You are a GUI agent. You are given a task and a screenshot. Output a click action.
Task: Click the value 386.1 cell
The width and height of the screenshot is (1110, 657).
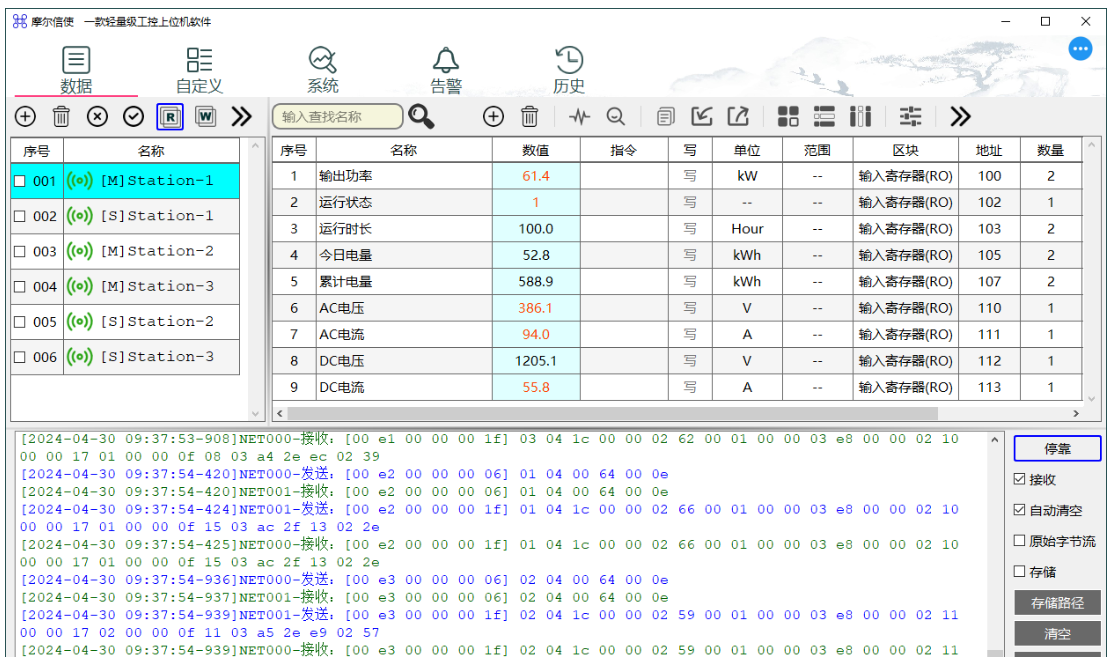tap(536, 308)
